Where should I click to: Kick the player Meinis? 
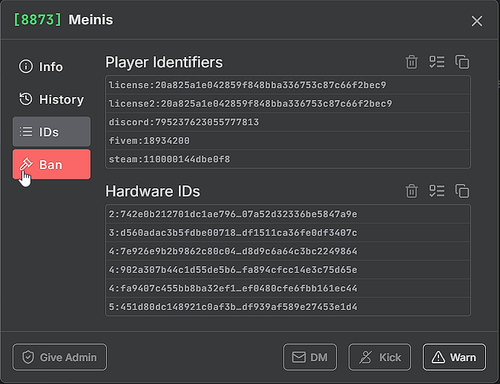[380, 357]
